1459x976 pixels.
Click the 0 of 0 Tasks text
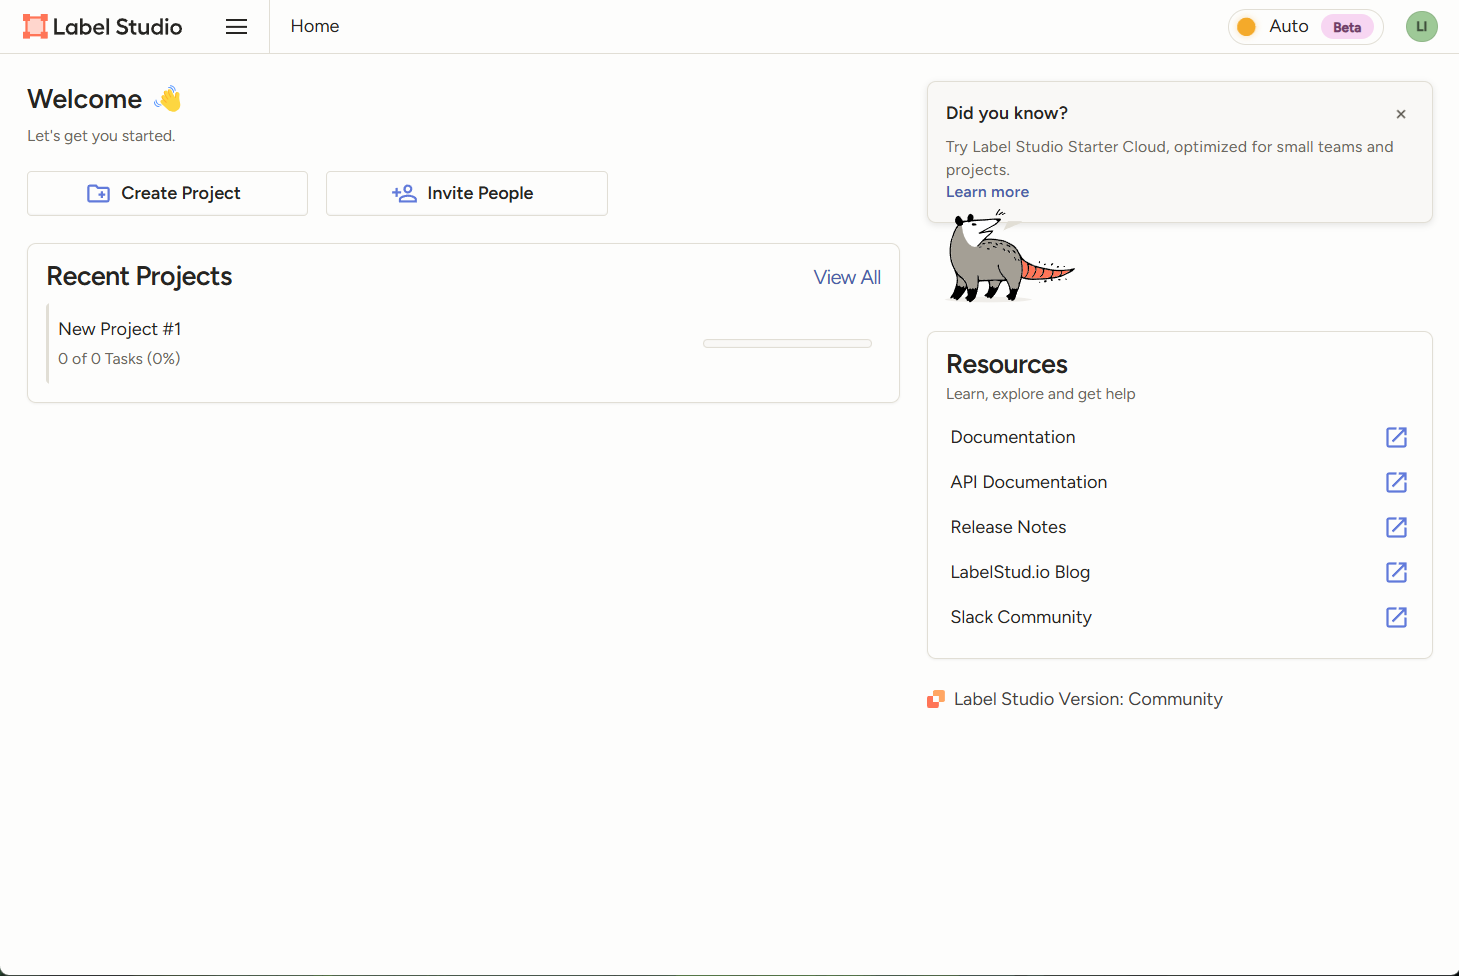coord(119,359)
